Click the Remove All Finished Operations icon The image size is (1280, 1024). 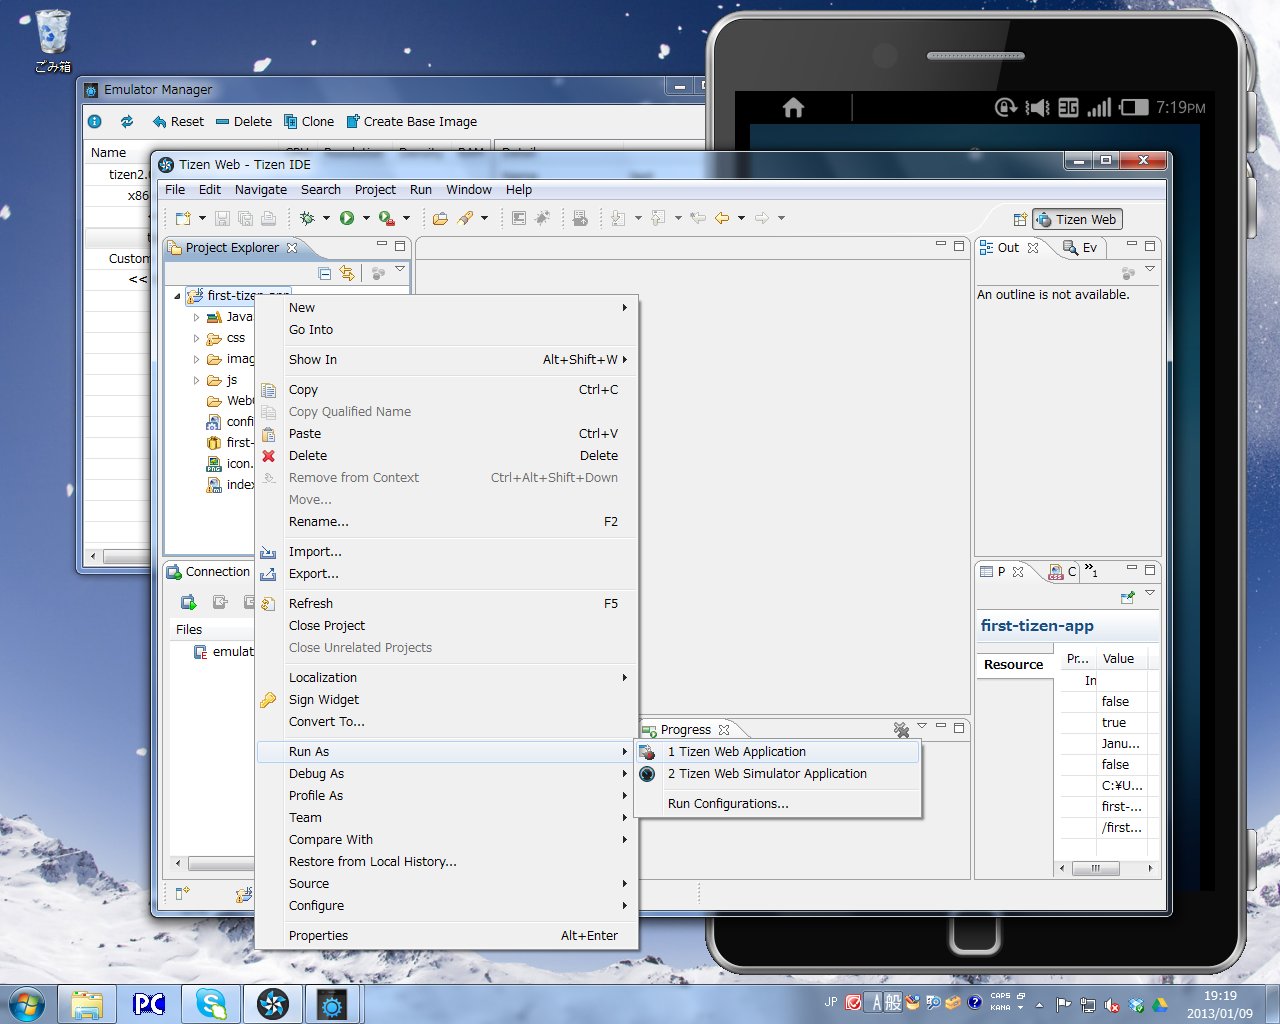coord(901,730)
